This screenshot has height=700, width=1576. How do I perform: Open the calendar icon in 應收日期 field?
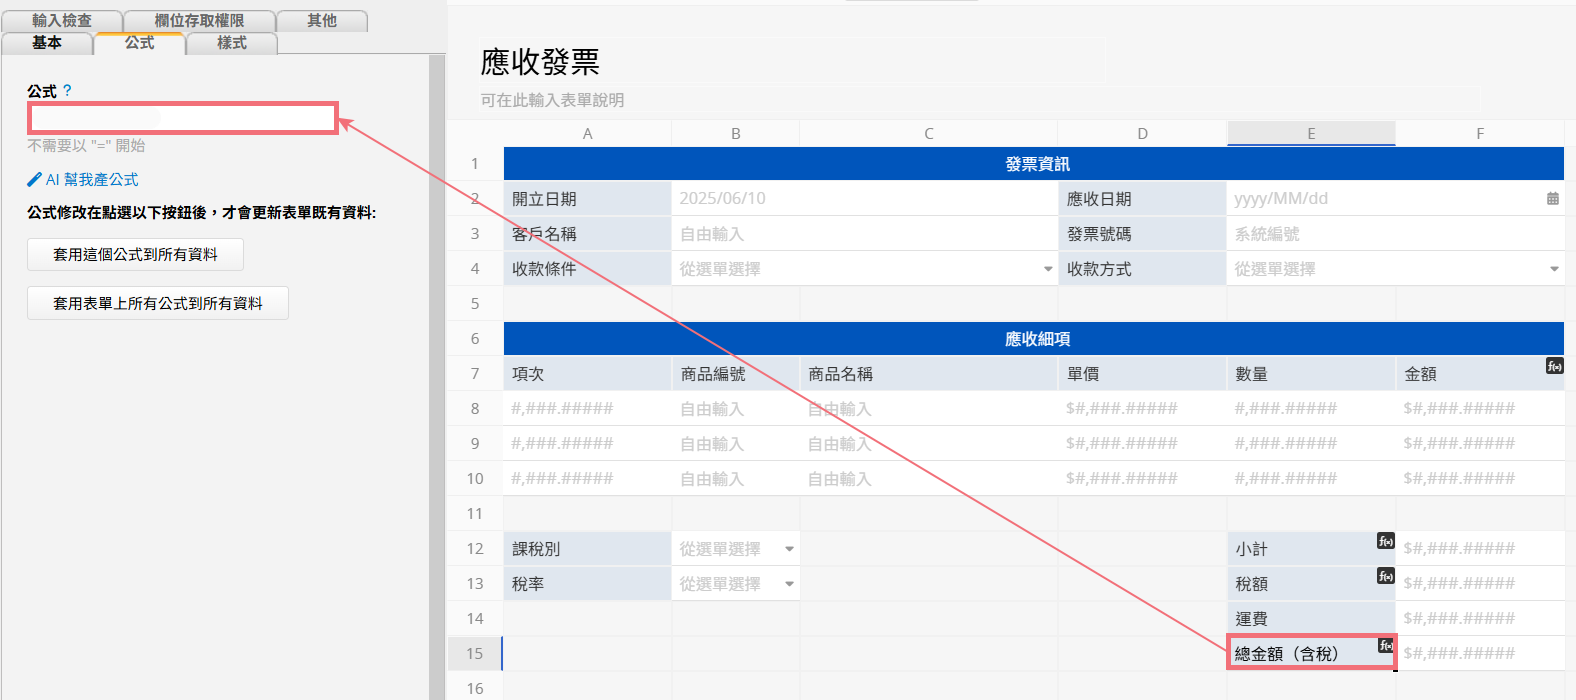pos(1553,199)
